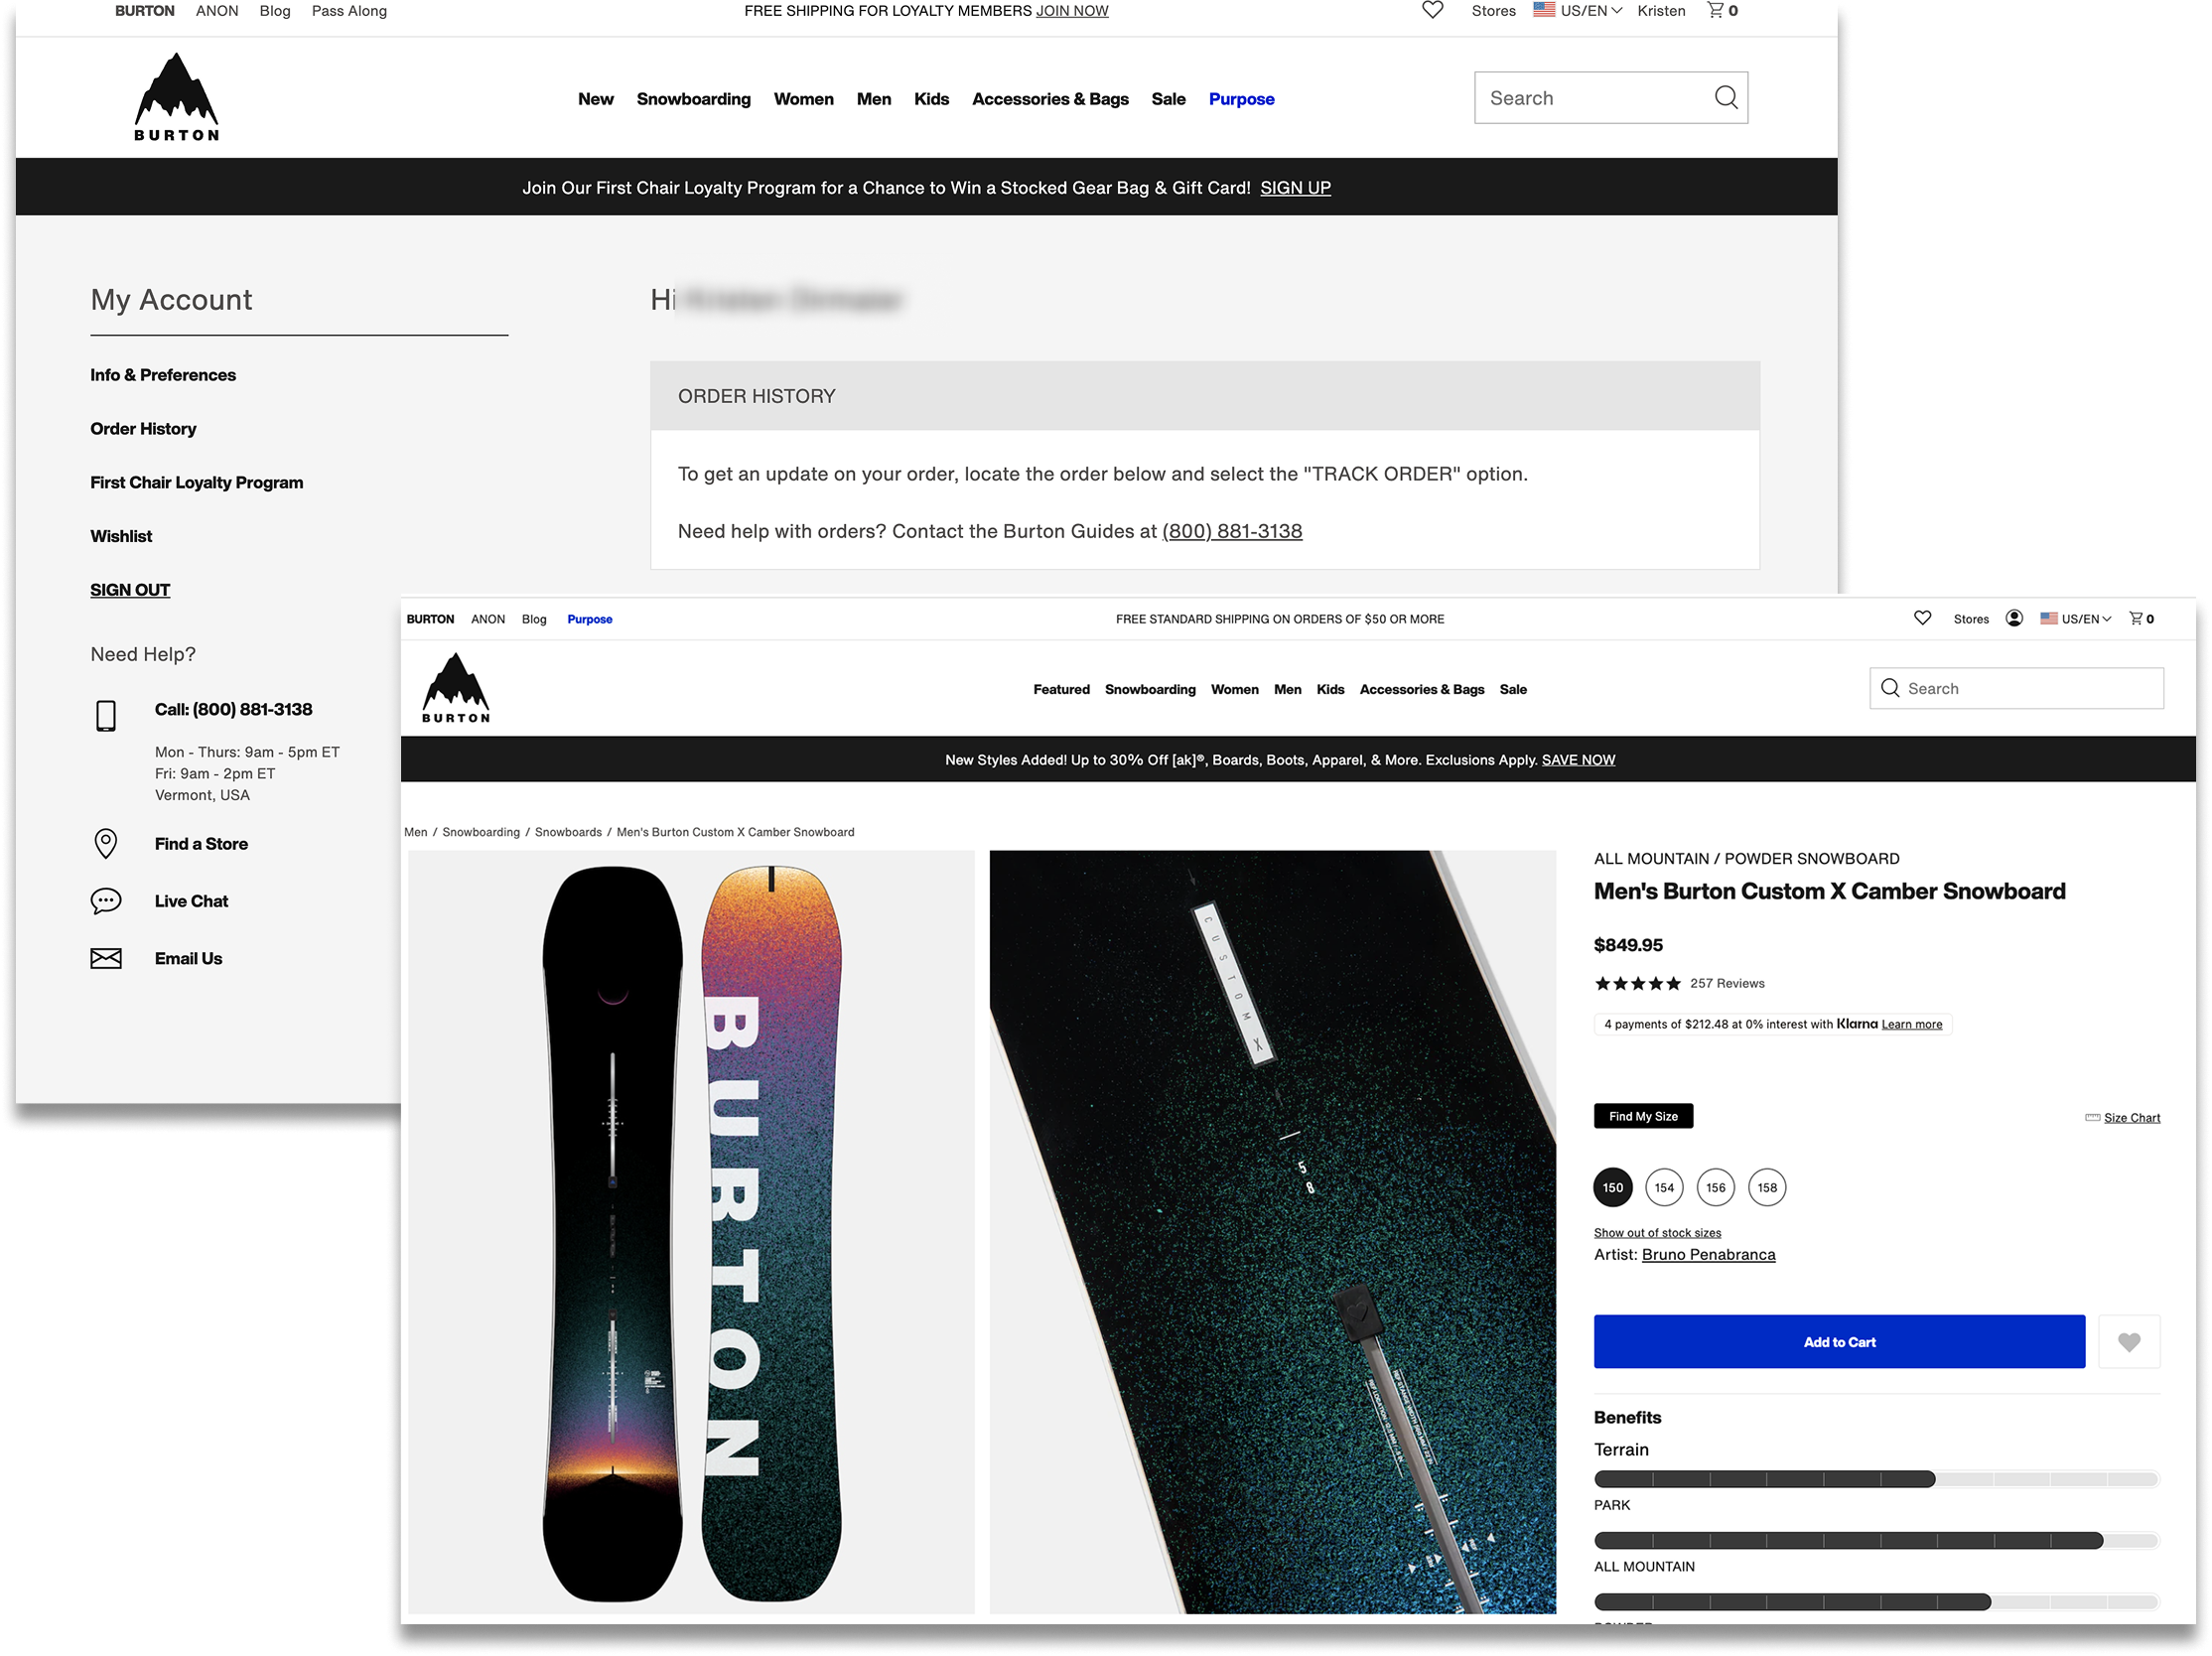Click the Burton mountain logo on account page
This screenshot has height=1656, width=2212.
[177, 97]
